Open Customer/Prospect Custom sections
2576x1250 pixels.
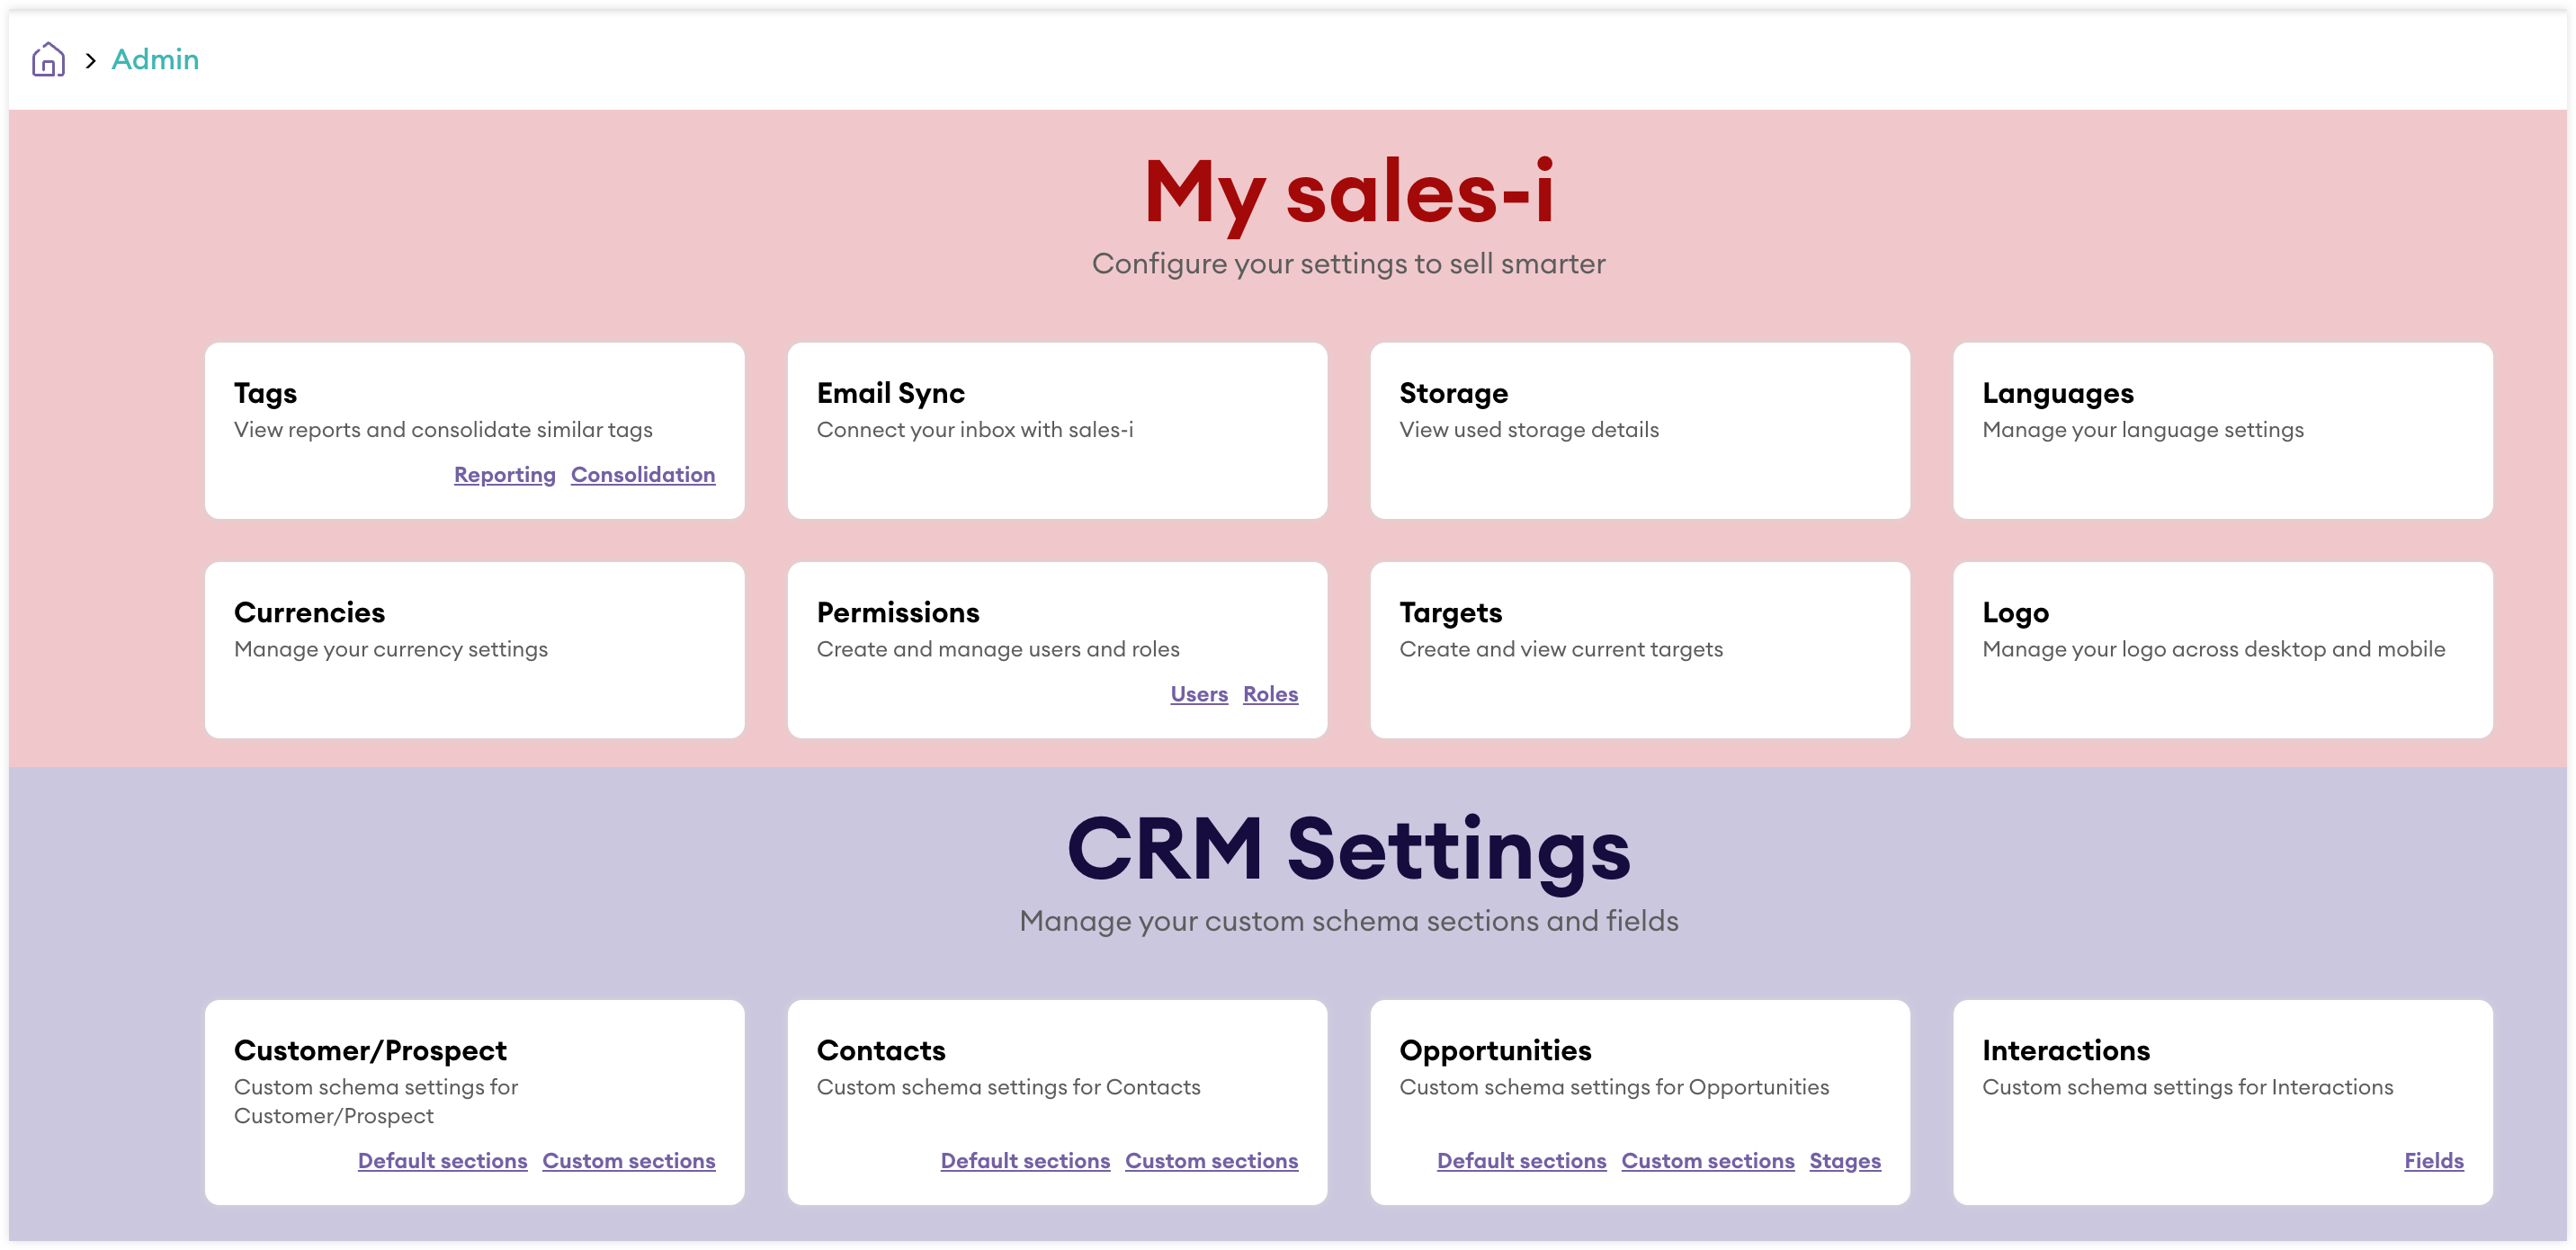tap(628, 1161)
